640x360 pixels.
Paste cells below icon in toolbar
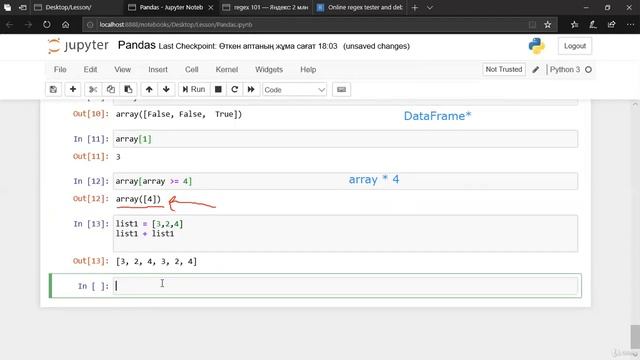(x=128, y=89)
